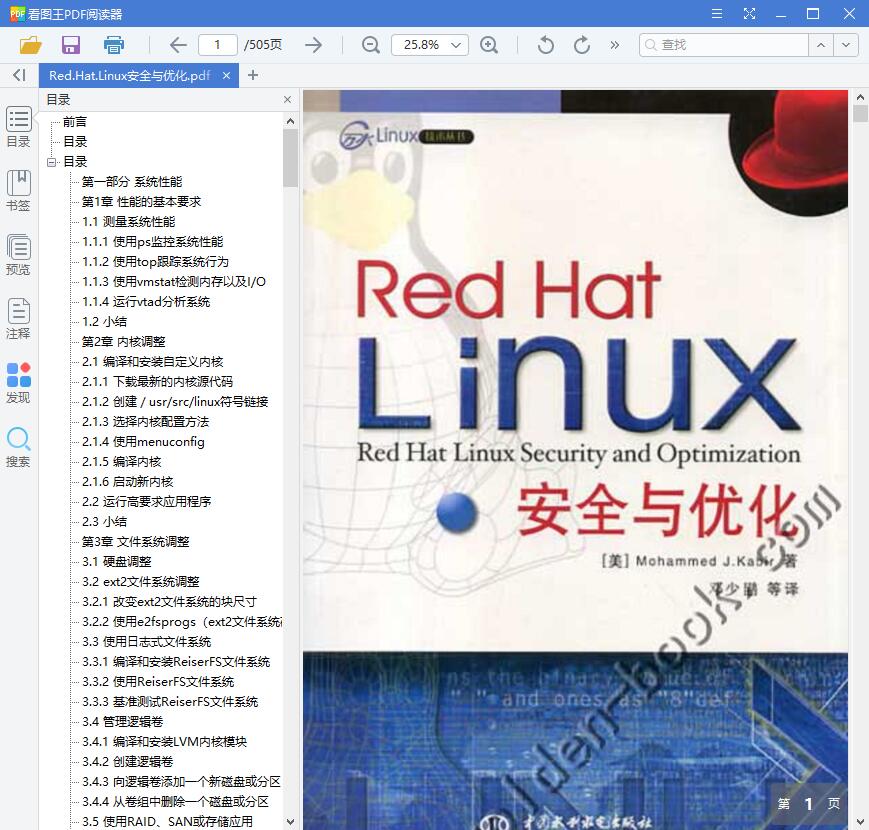Go to 3.4.2 创建逻辑卷
The height and width of the screenshot is (830, 869).
pyautogui.click(x=127, y=761)
